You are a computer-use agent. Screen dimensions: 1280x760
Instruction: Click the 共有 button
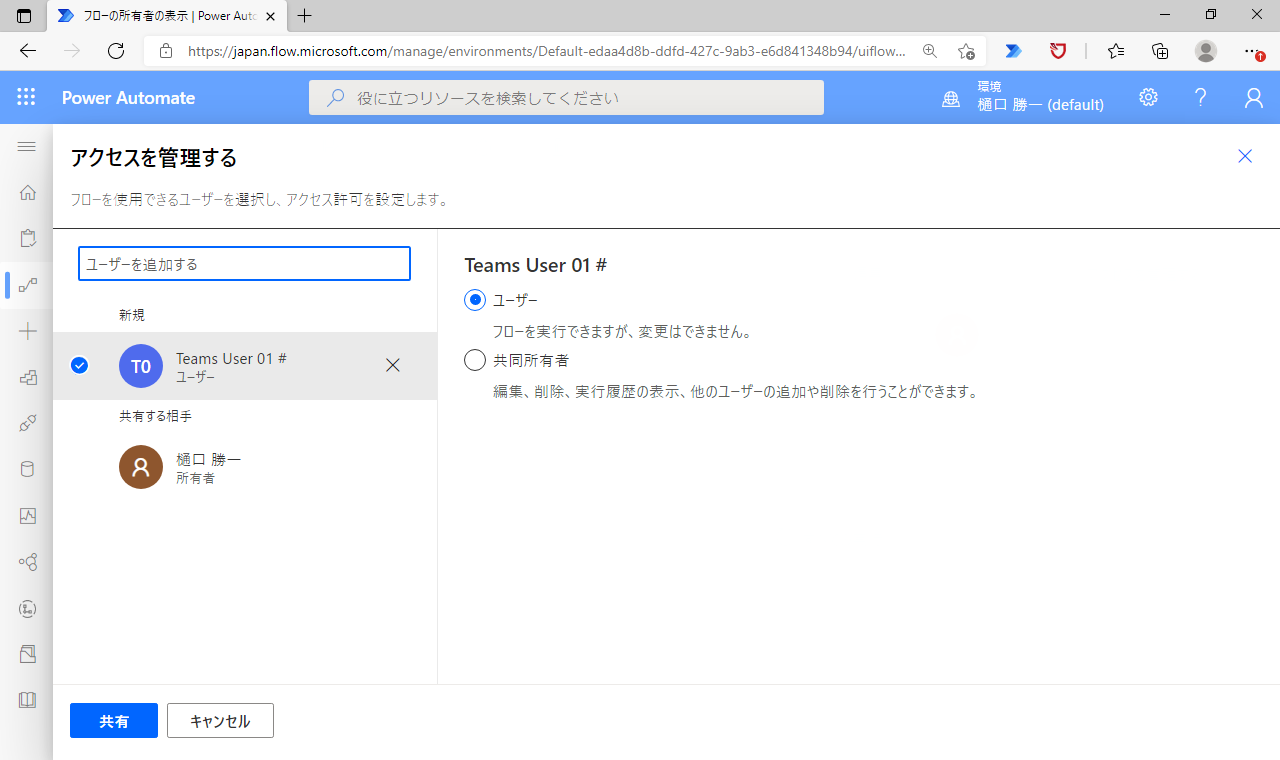[x=114, y=721]
